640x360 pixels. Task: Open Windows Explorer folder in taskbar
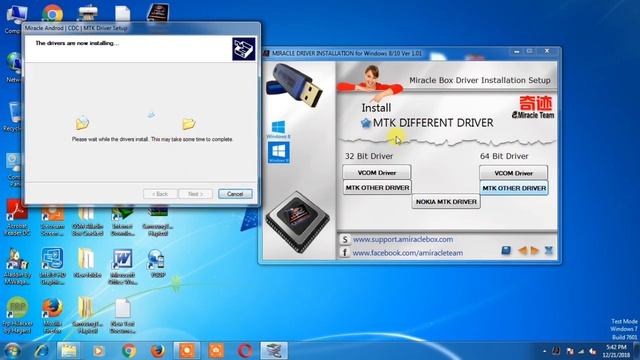pos(69,351)
